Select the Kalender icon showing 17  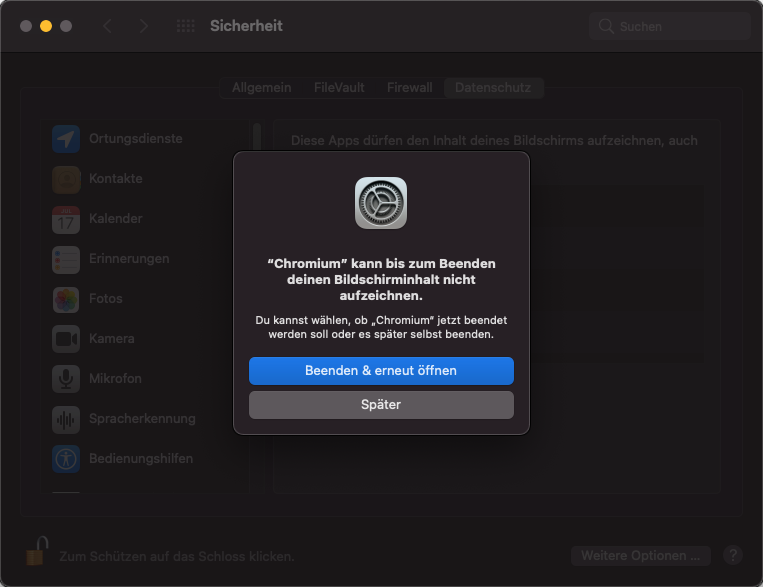pyautogui.click(x=66, y=220)
